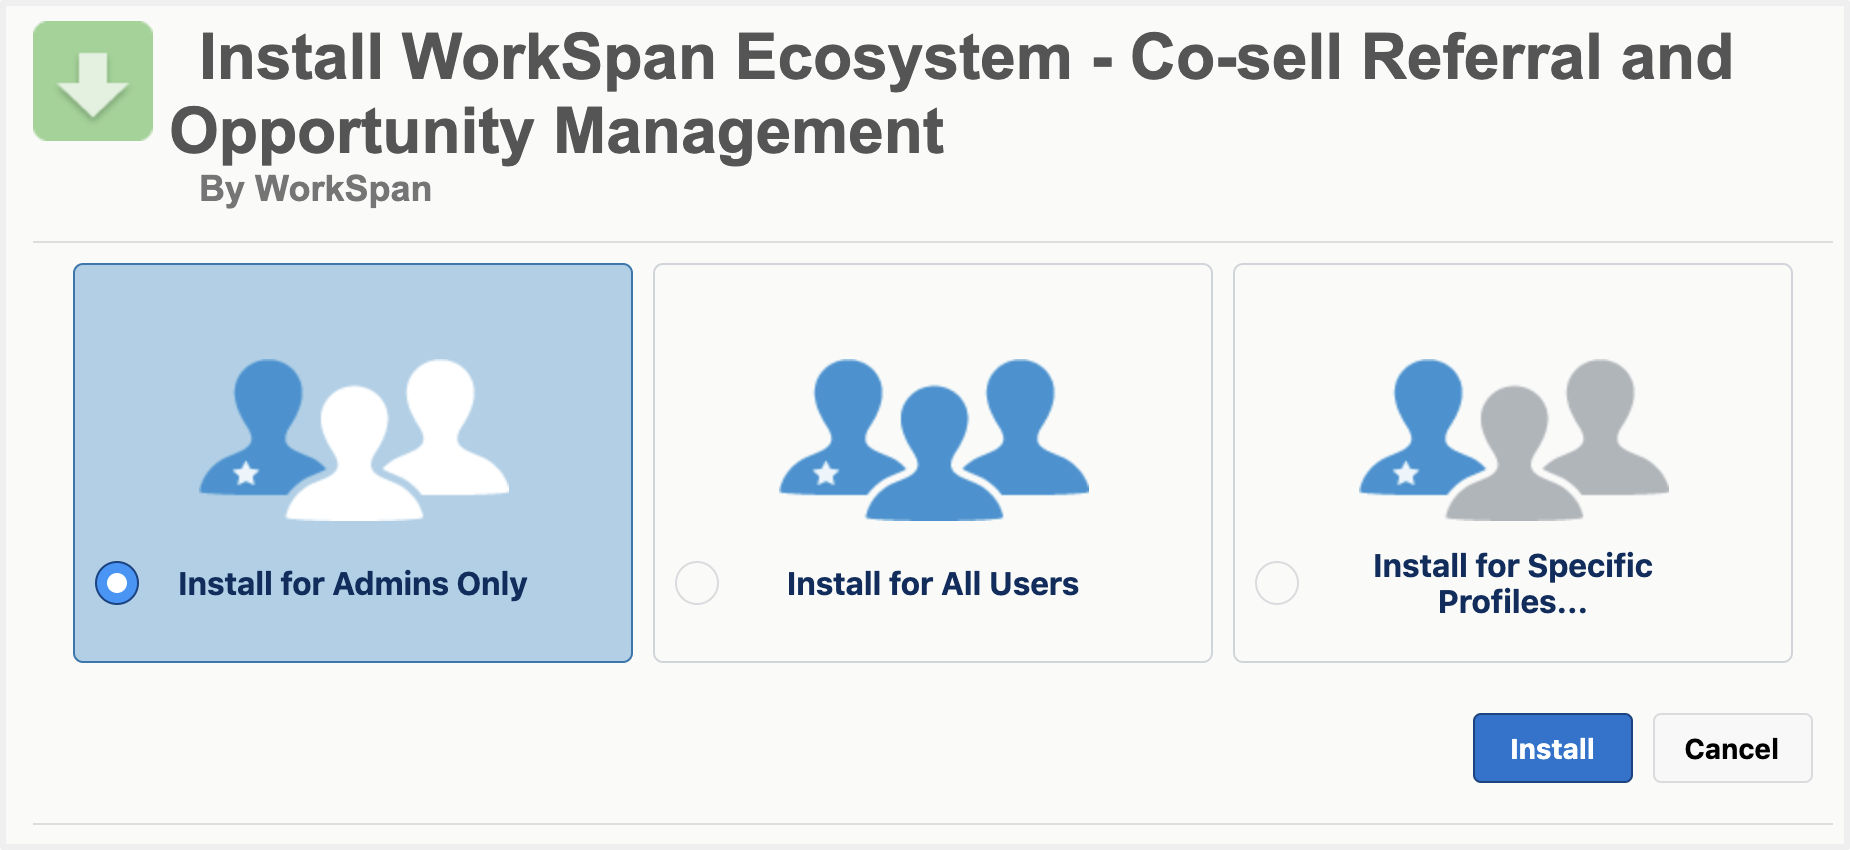This screenshot has height=850, width=1850.
Task: Pick the All Users option card
Action: (933, 463)
